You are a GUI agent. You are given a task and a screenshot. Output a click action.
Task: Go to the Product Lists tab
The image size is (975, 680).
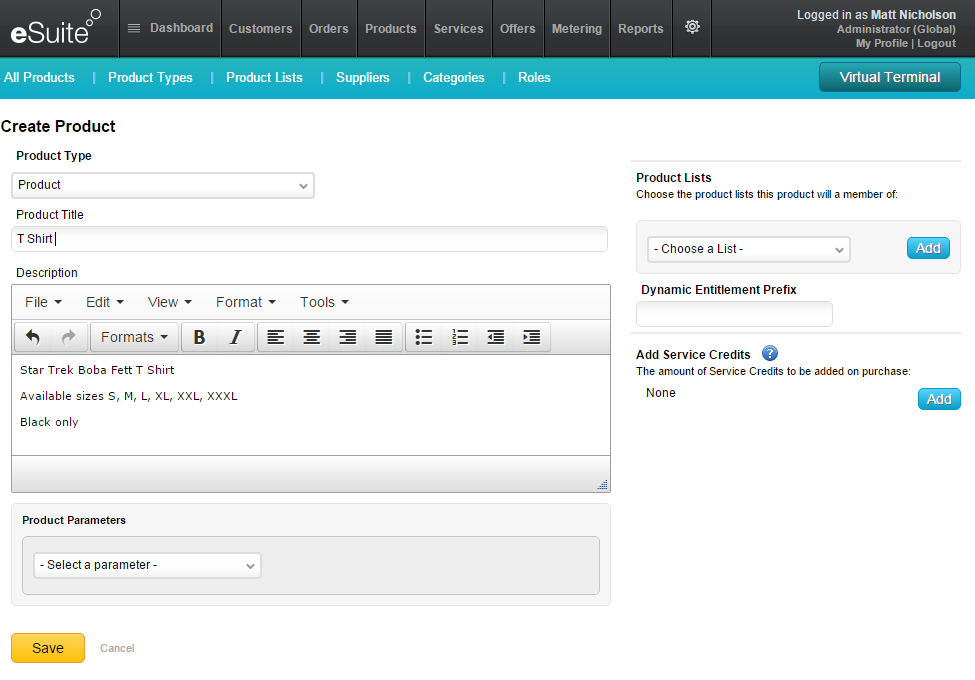[264, 77]
